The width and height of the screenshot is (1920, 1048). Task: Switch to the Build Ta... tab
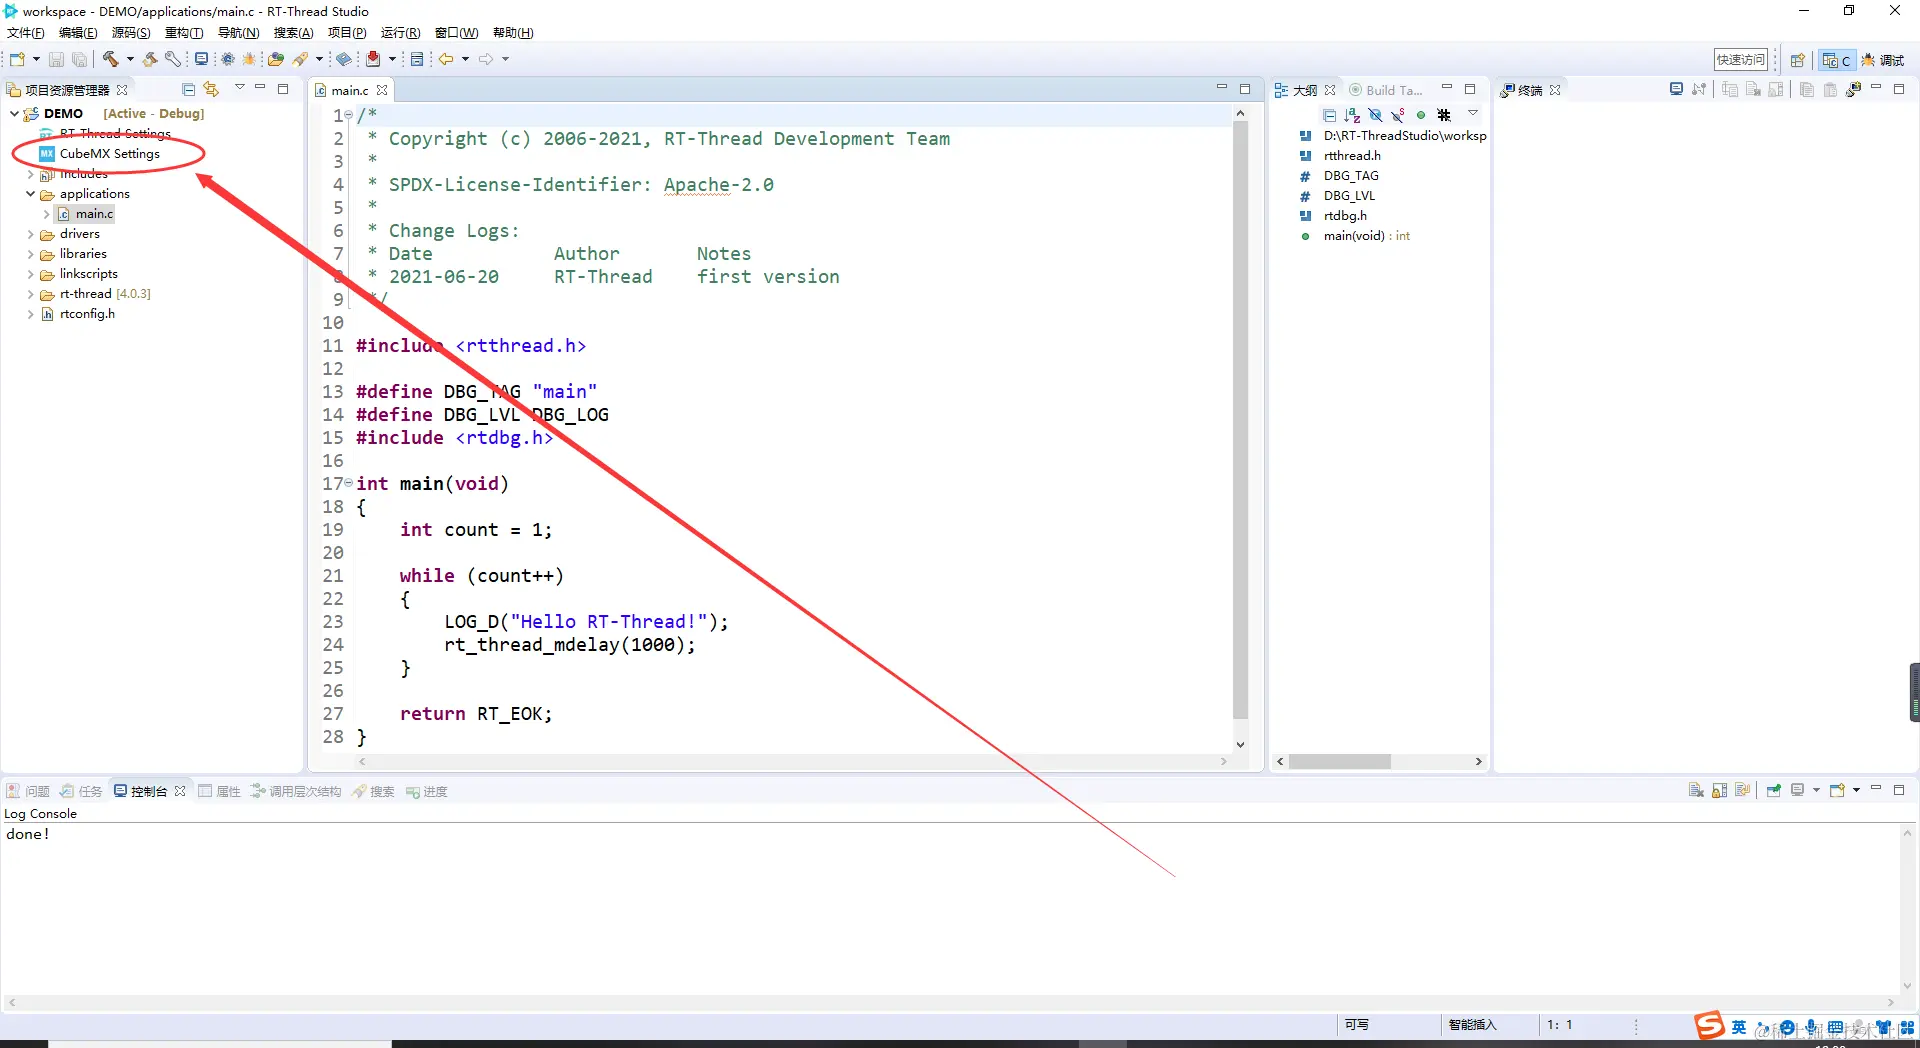1385,90
